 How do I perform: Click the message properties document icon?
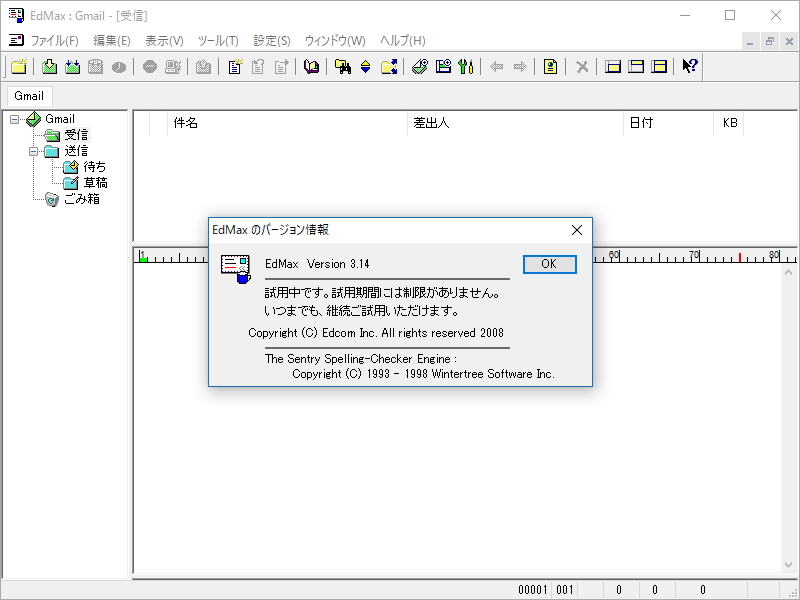(550, 66)
